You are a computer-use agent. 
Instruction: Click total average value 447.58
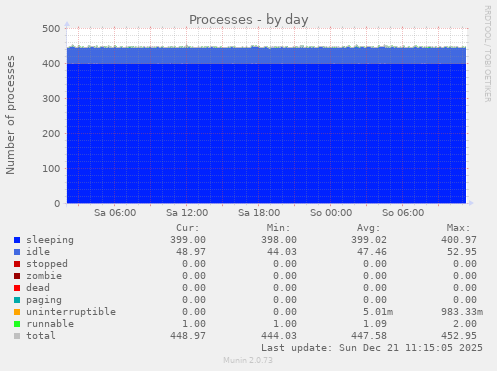tap(369, 336)
